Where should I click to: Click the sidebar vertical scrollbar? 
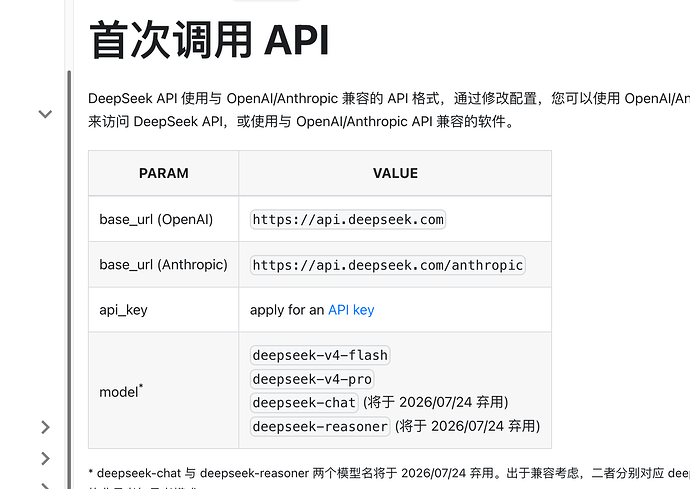[x=69, y=279]
